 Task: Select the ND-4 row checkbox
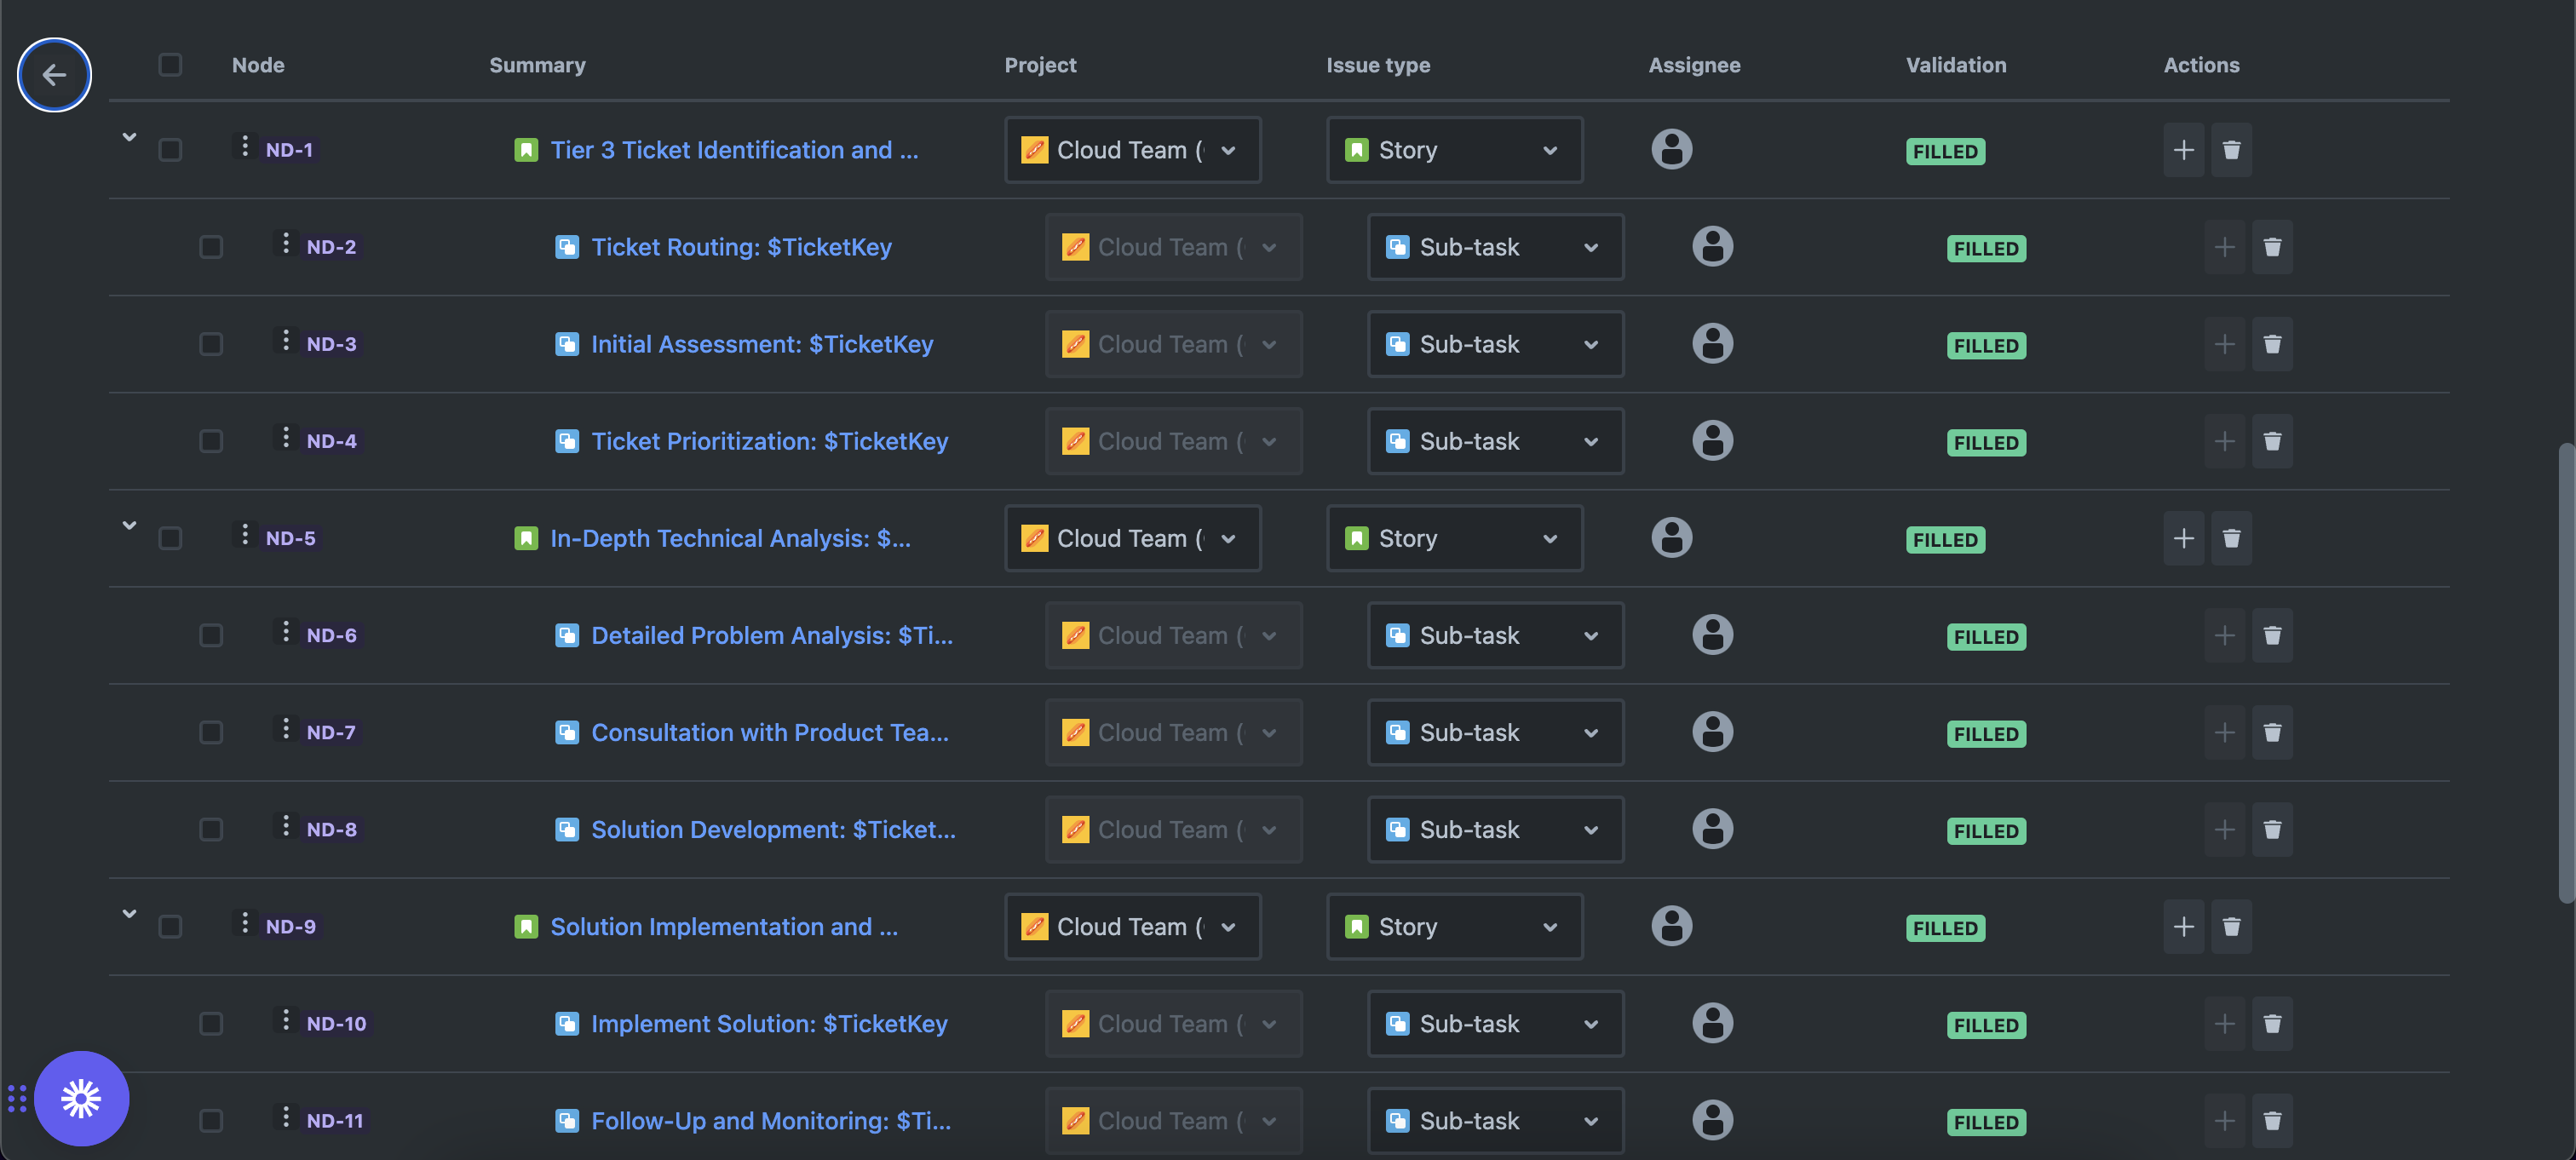point(211,441)
